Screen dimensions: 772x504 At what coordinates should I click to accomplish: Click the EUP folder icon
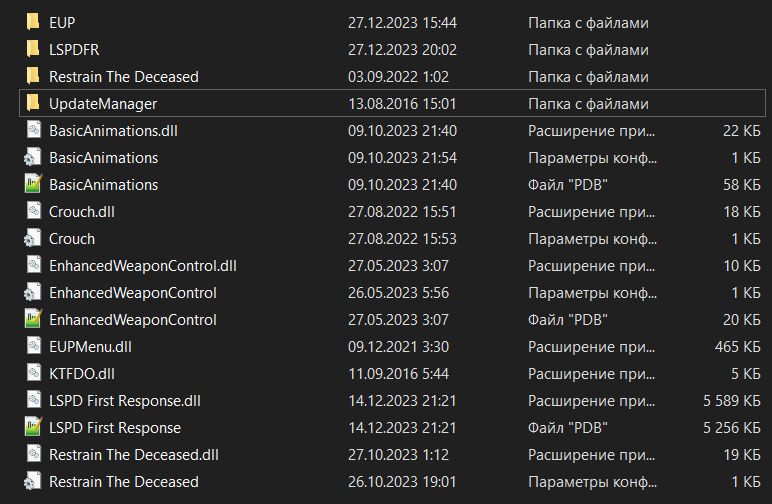32,22
